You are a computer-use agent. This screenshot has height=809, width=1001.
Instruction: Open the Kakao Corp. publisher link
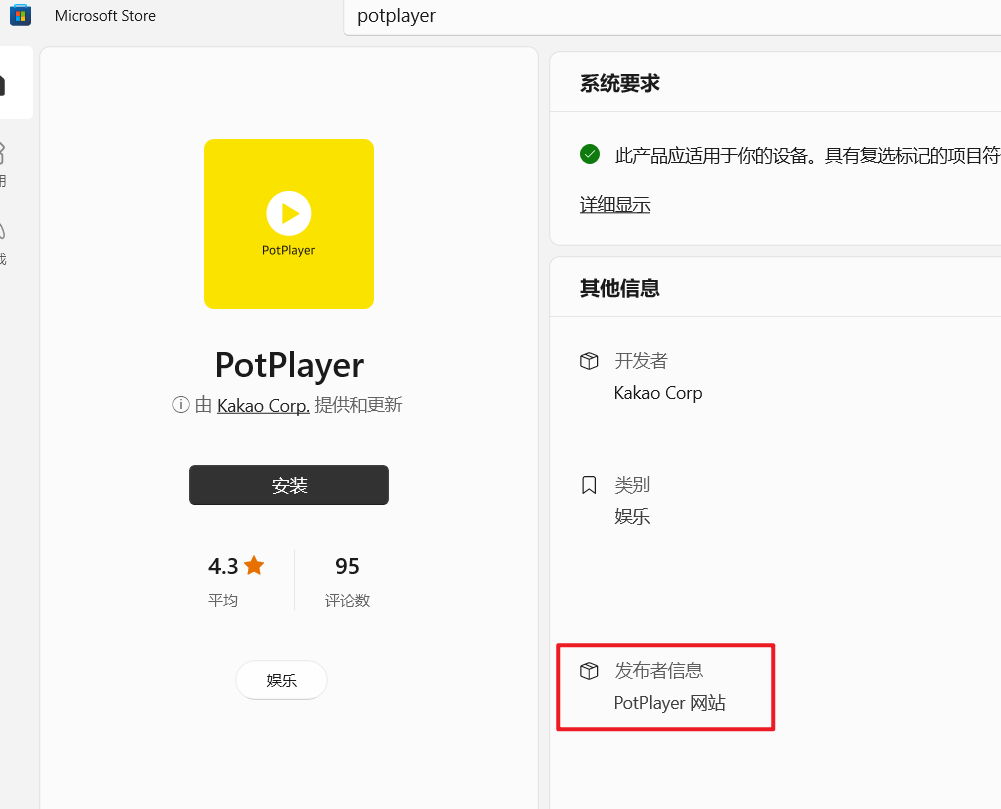click(x=263, y=405)
